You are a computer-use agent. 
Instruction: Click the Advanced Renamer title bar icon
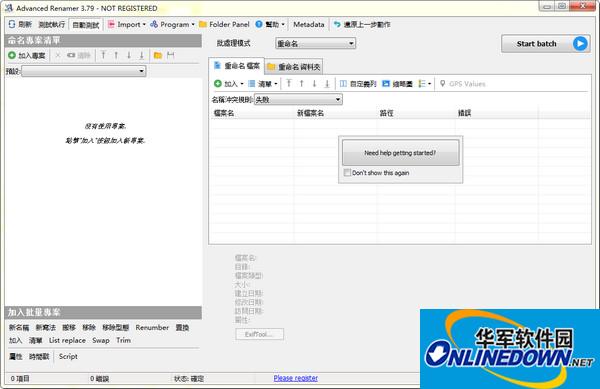[9, 8]
